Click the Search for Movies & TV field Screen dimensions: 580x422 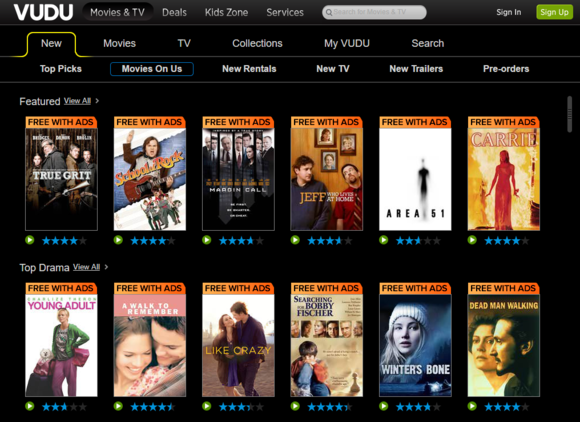click(x=374, y=12)
